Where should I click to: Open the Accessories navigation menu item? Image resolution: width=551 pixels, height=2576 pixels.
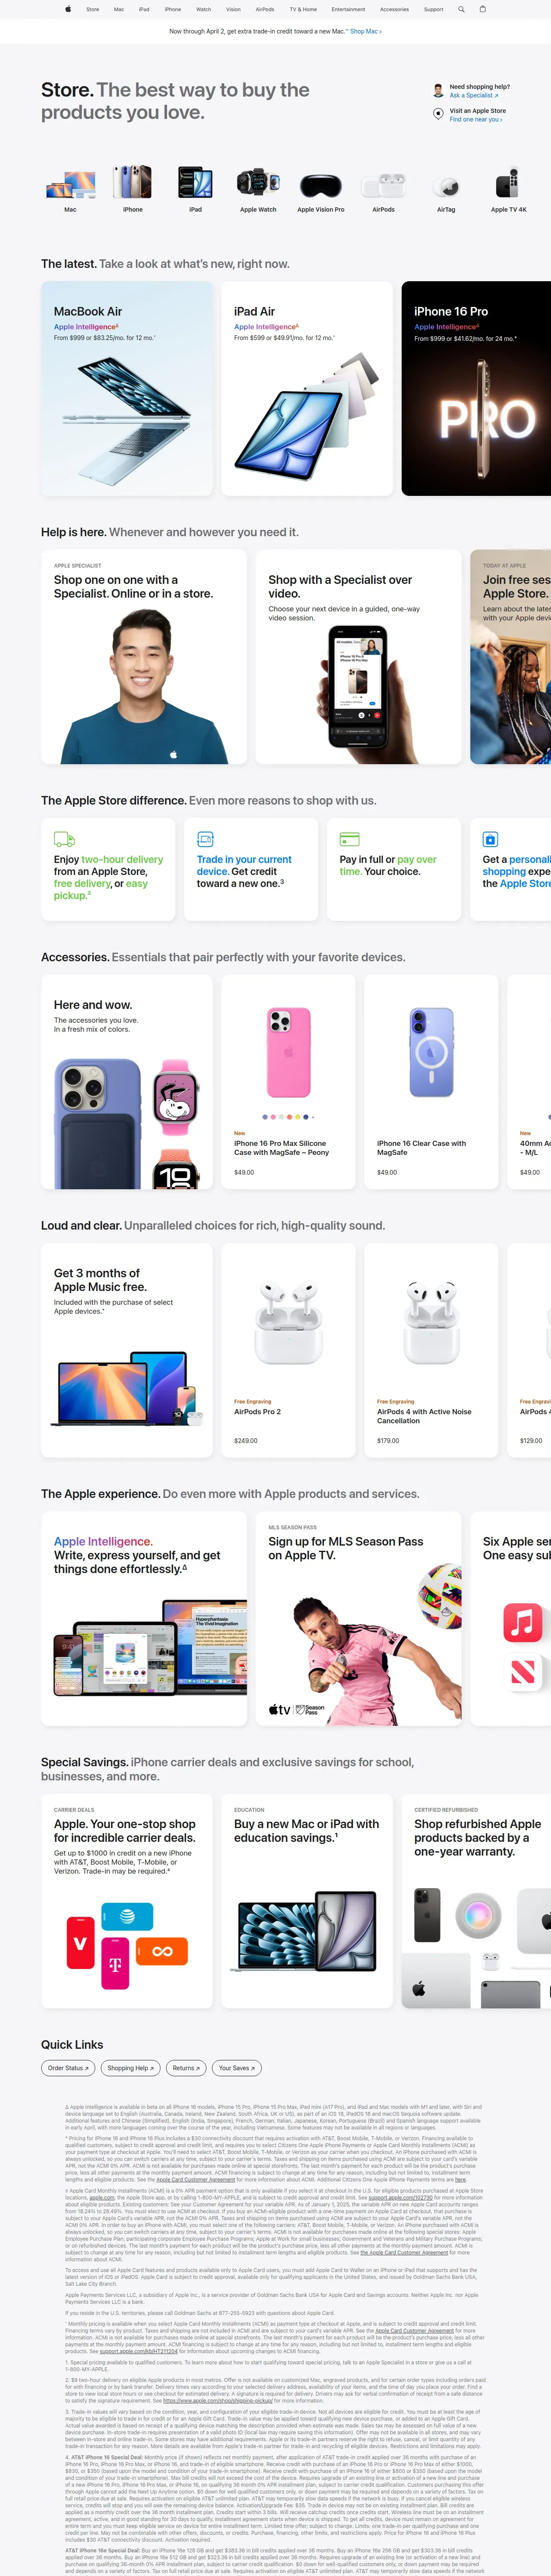(394, 9)
